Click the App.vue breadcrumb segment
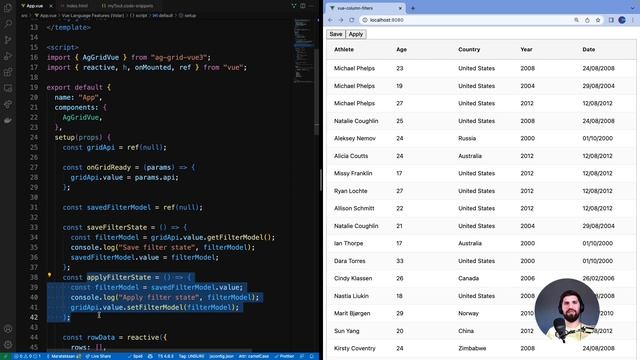This screenshot has width=640, height=360. [45, 16]
